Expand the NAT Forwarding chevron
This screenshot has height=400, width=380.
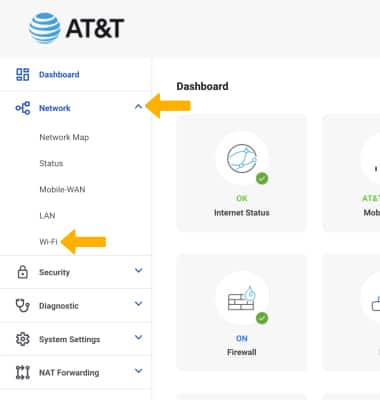point(138,371)
